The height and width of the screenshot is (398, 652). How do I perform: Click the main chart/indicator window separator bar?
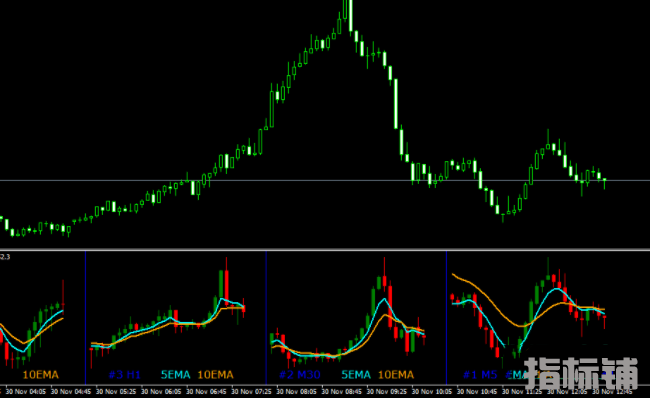325,250
